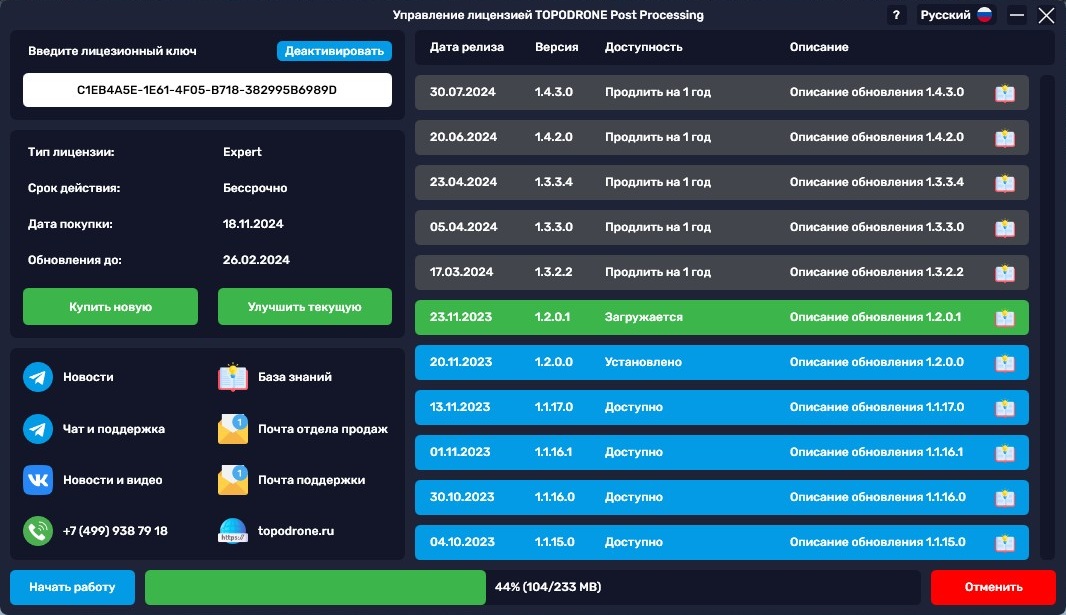Screen dimensions: 1066x615
Task: Open the changelog book icon for version 1.1.17.0
Action: point(1005,408)
